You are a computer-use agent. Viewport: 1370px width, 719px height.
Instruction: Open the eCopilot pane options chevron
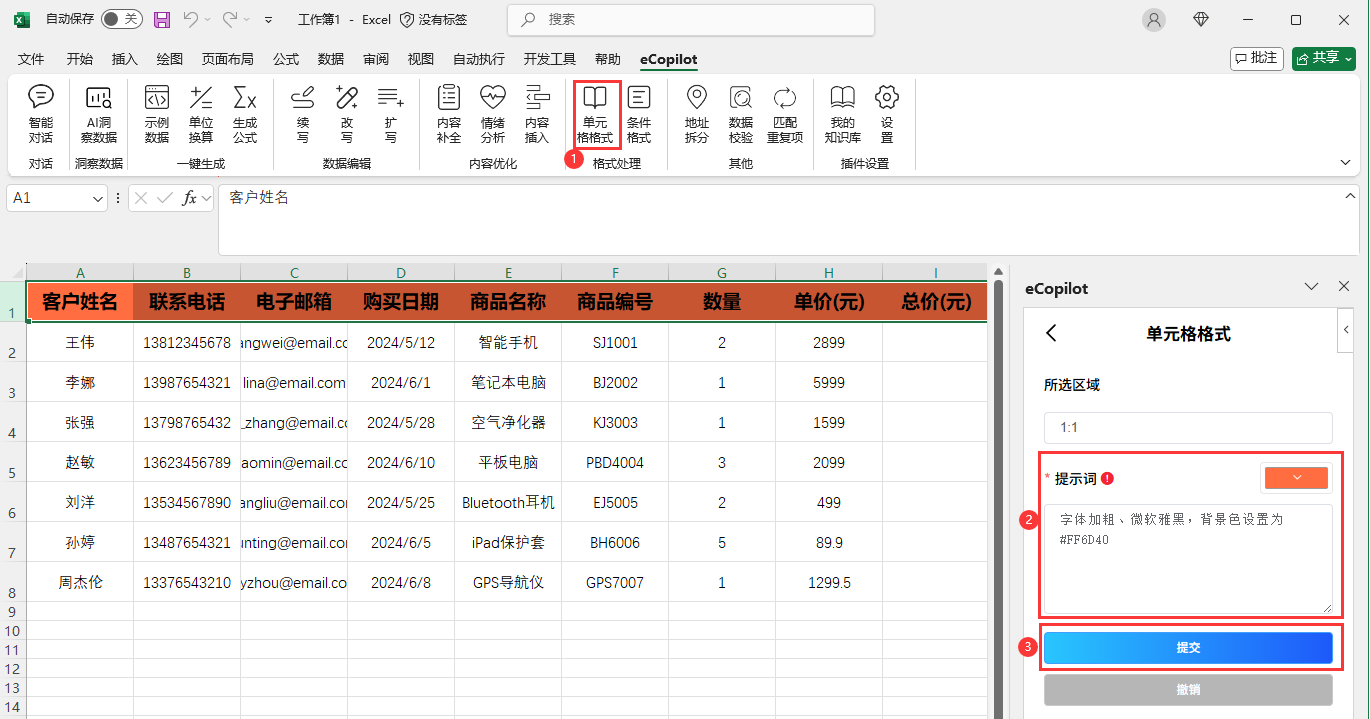[1312, 287]
